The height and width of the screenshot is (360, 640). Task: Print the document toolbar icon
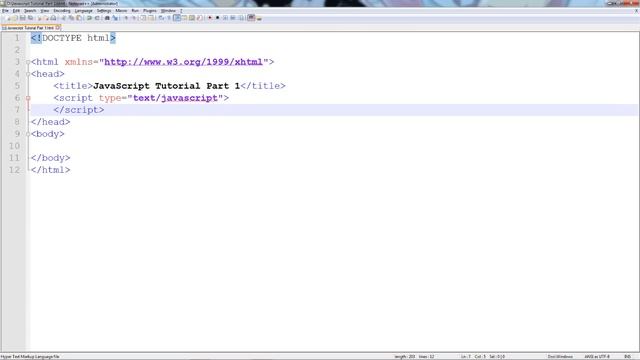tap(53, 18)
